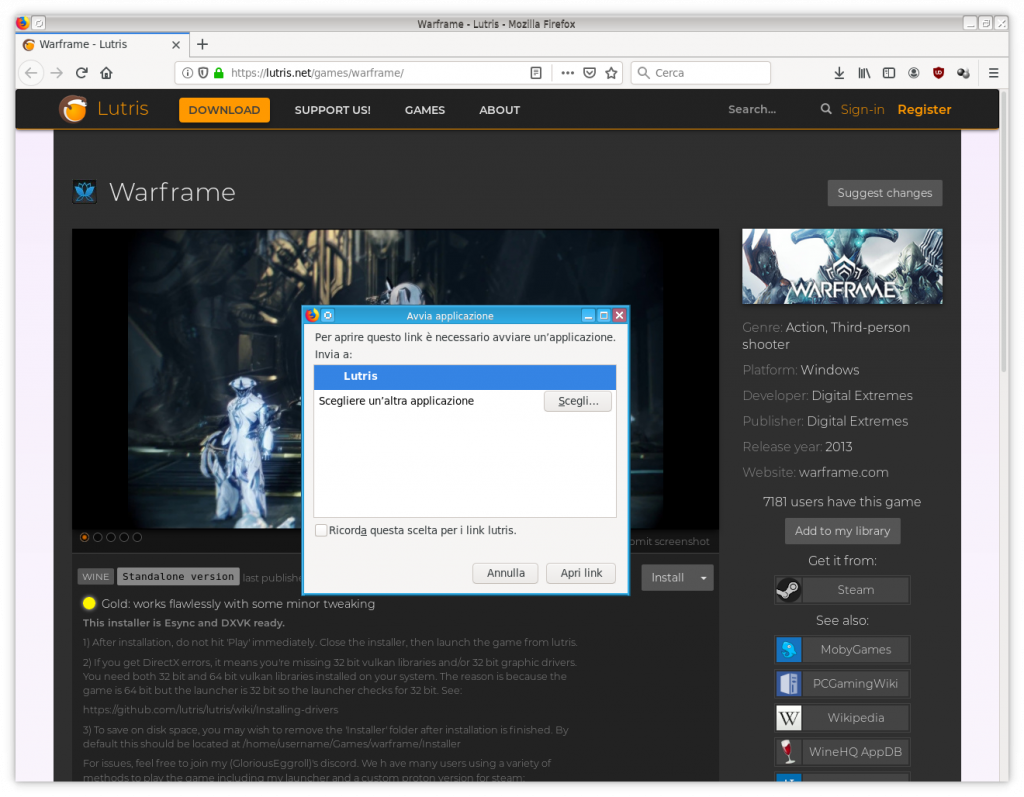This screenshot has height=797, width=1024.
Task: Select third screenshot carousel dot
Action: click(111, 538)
